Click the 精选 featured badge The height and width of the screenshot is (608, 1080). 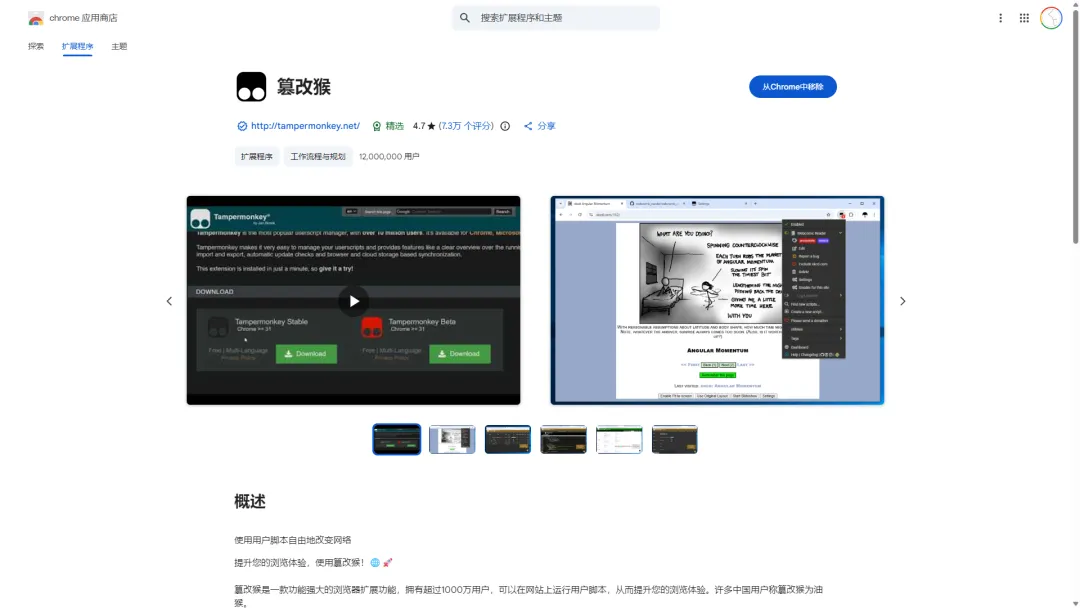(x=388, y=126)
